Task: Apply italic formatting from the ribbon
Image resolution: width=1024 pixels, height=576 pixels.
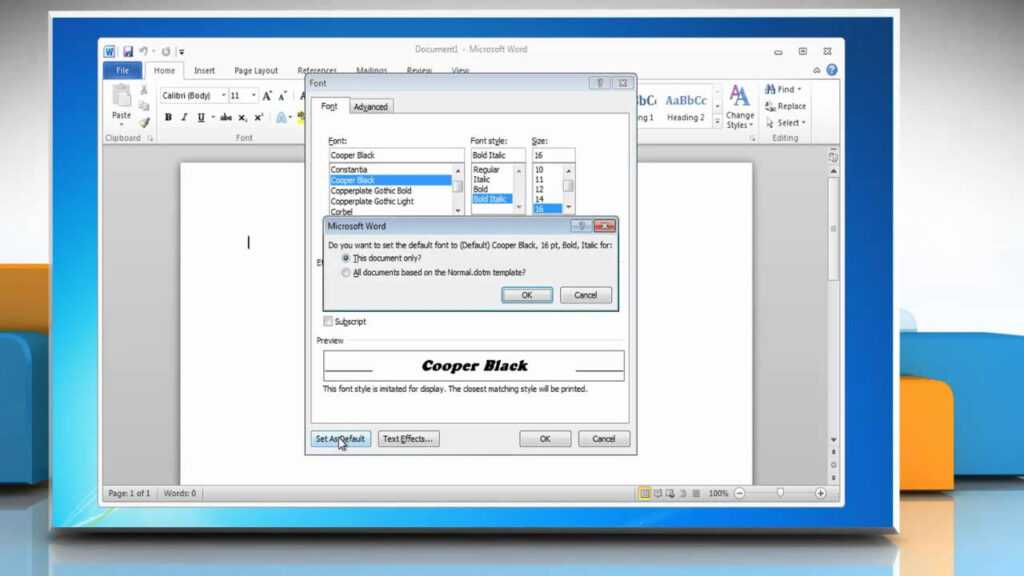Action: 184,117
